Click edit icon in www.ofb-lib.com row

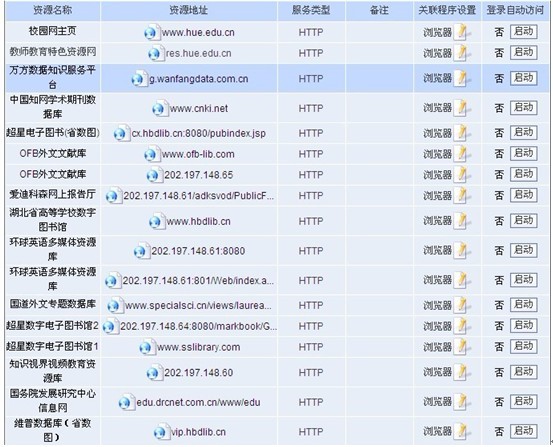point(462,154)
